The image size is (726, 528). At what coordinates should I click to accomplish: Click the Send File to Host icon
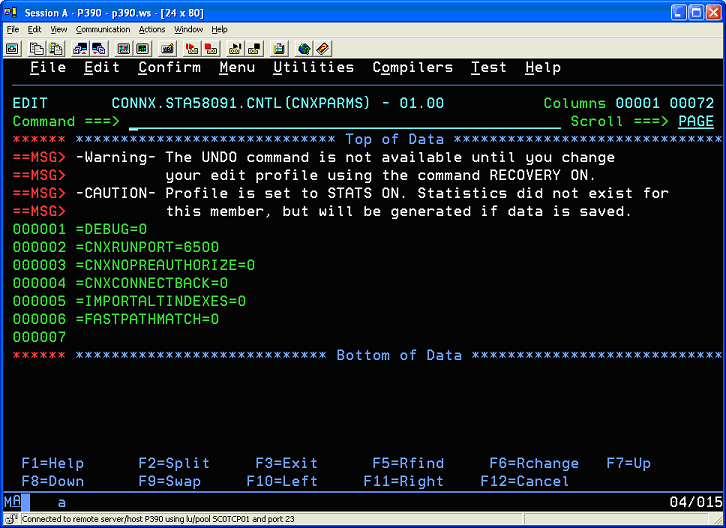pyautogui.click(x=80, y=49)
